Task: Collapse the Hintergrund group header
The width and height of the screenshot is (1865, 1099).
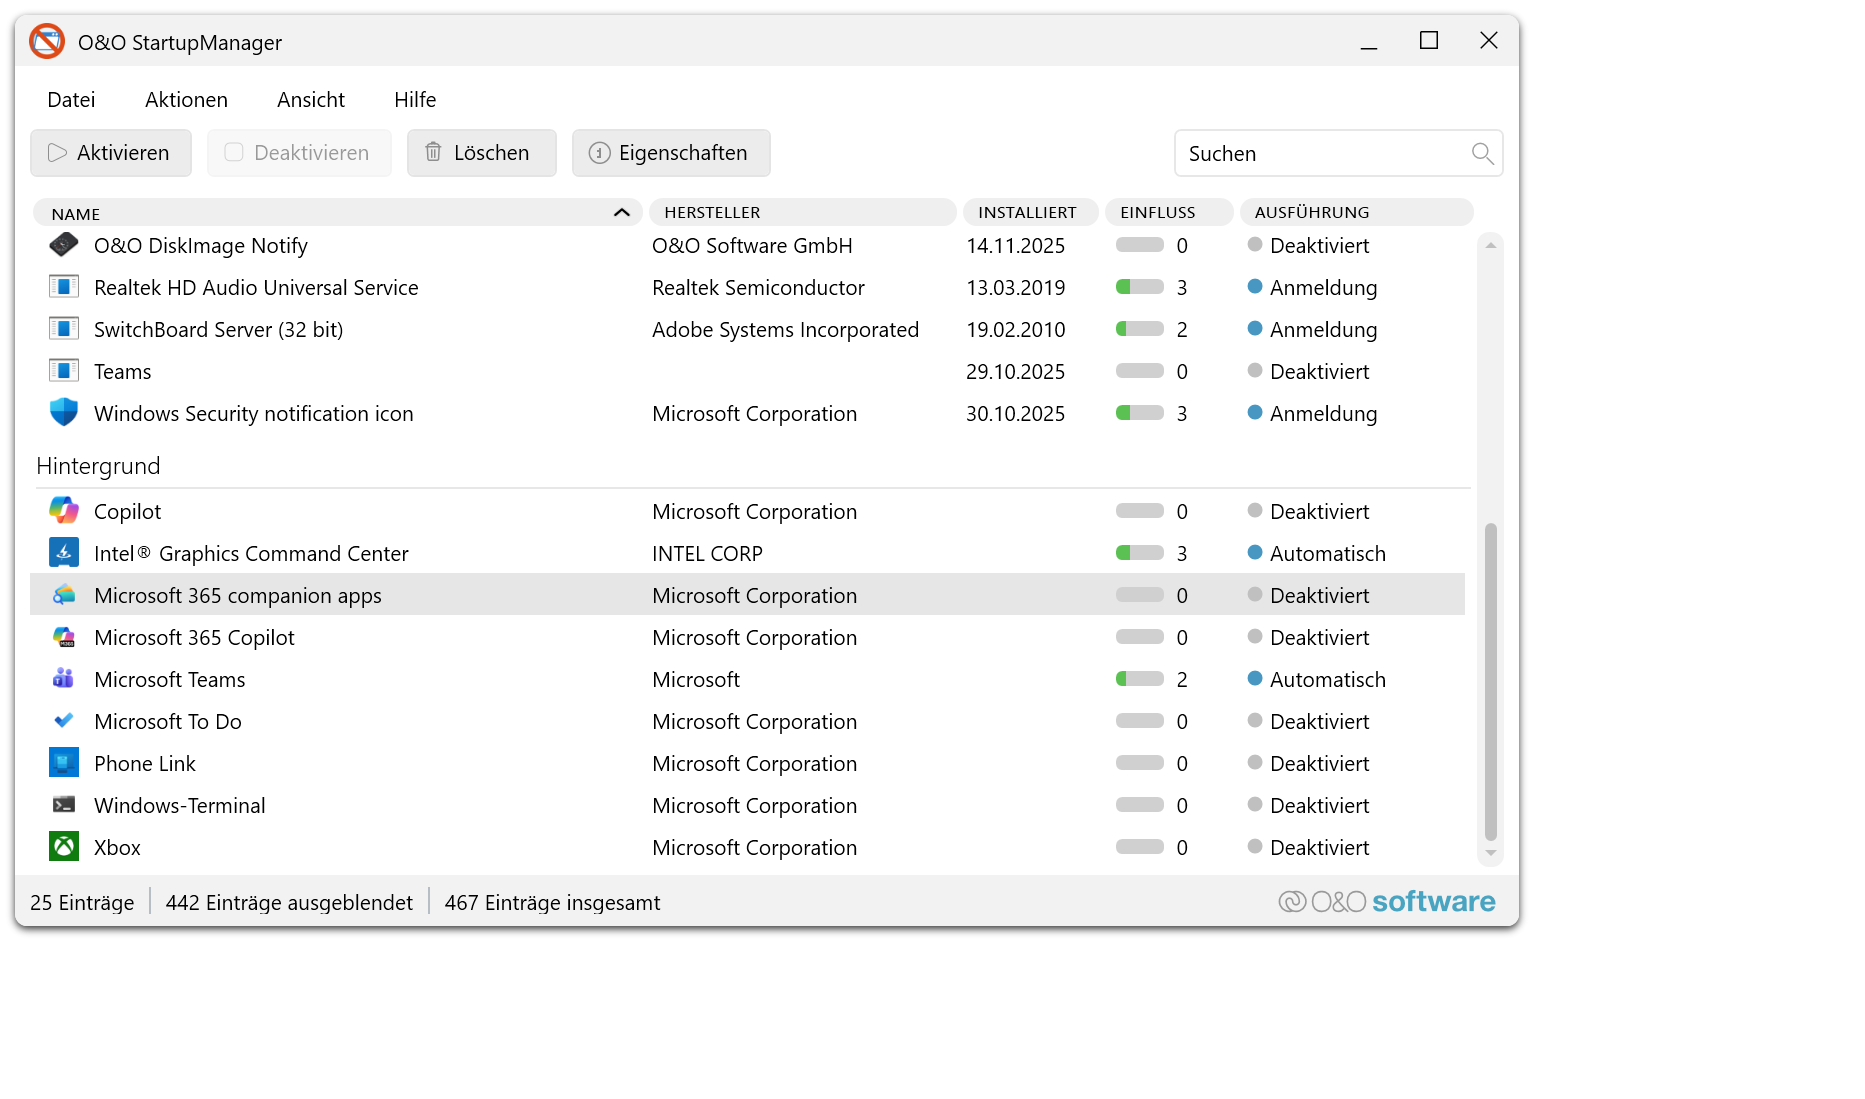Action: tap(98, 466)
